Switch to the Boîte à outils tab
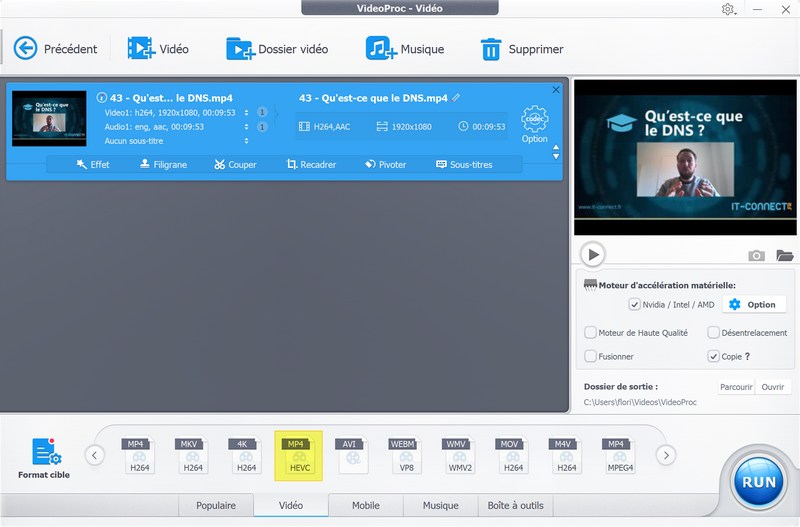 tap(515, 505)
